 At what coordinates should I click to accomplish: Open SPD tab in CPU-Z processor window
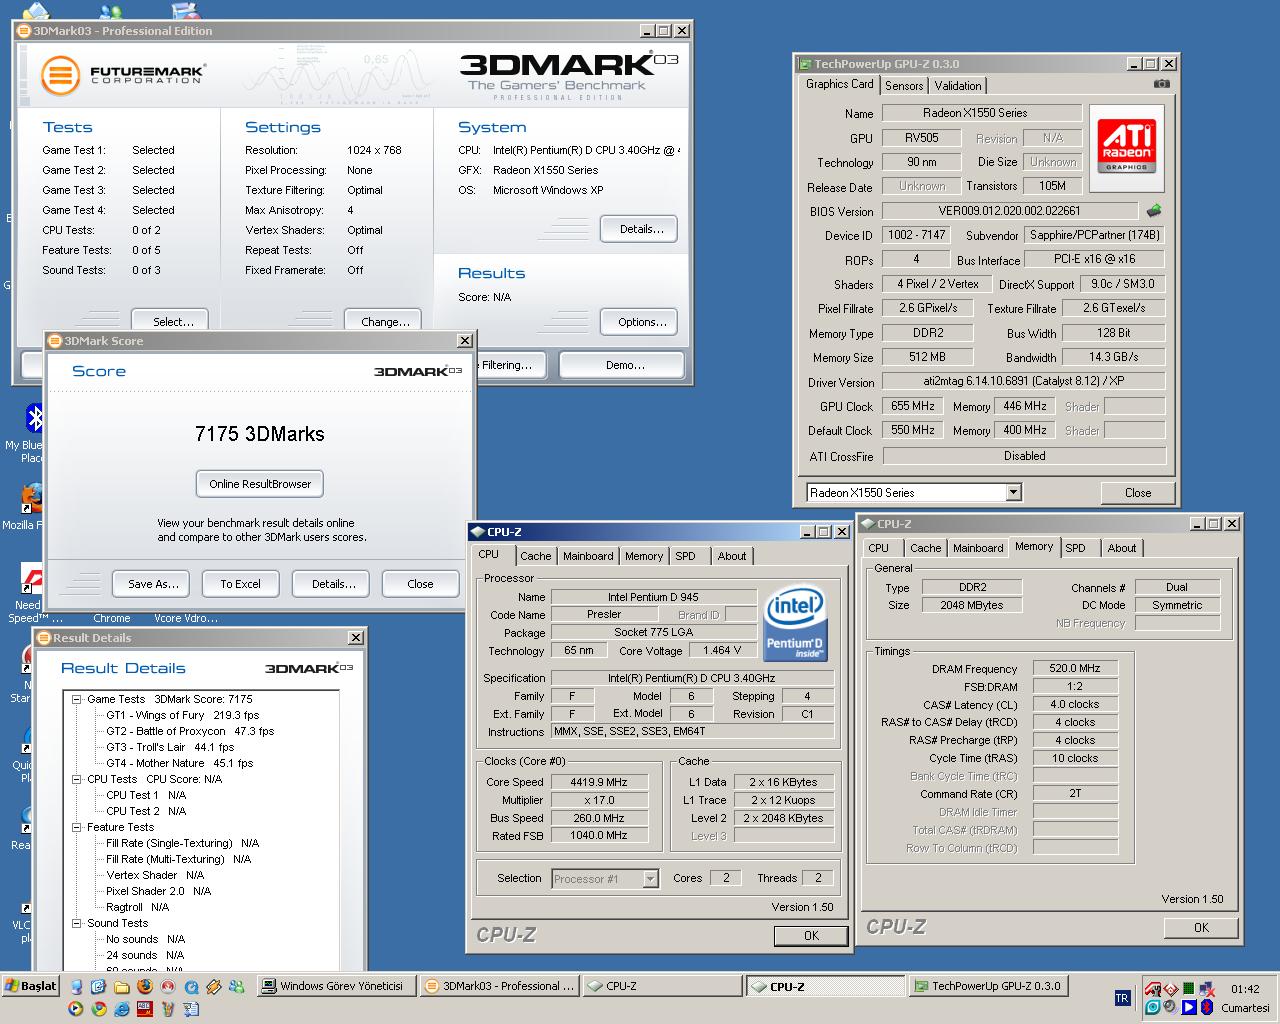[x=685, y=556]
